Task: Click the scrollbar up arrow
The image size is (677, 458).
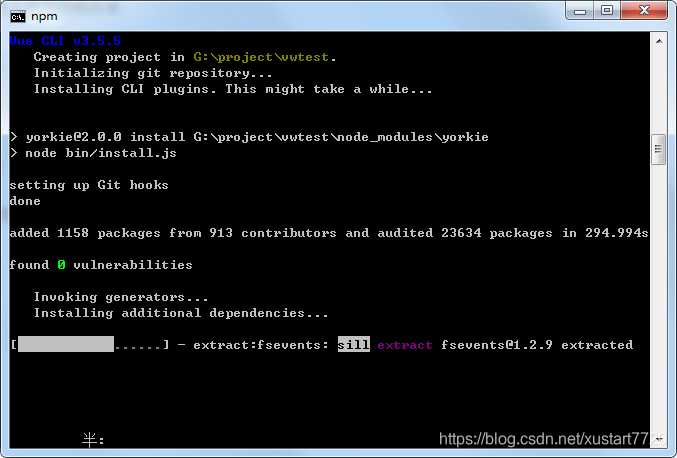Action: (x=659, y=41)
